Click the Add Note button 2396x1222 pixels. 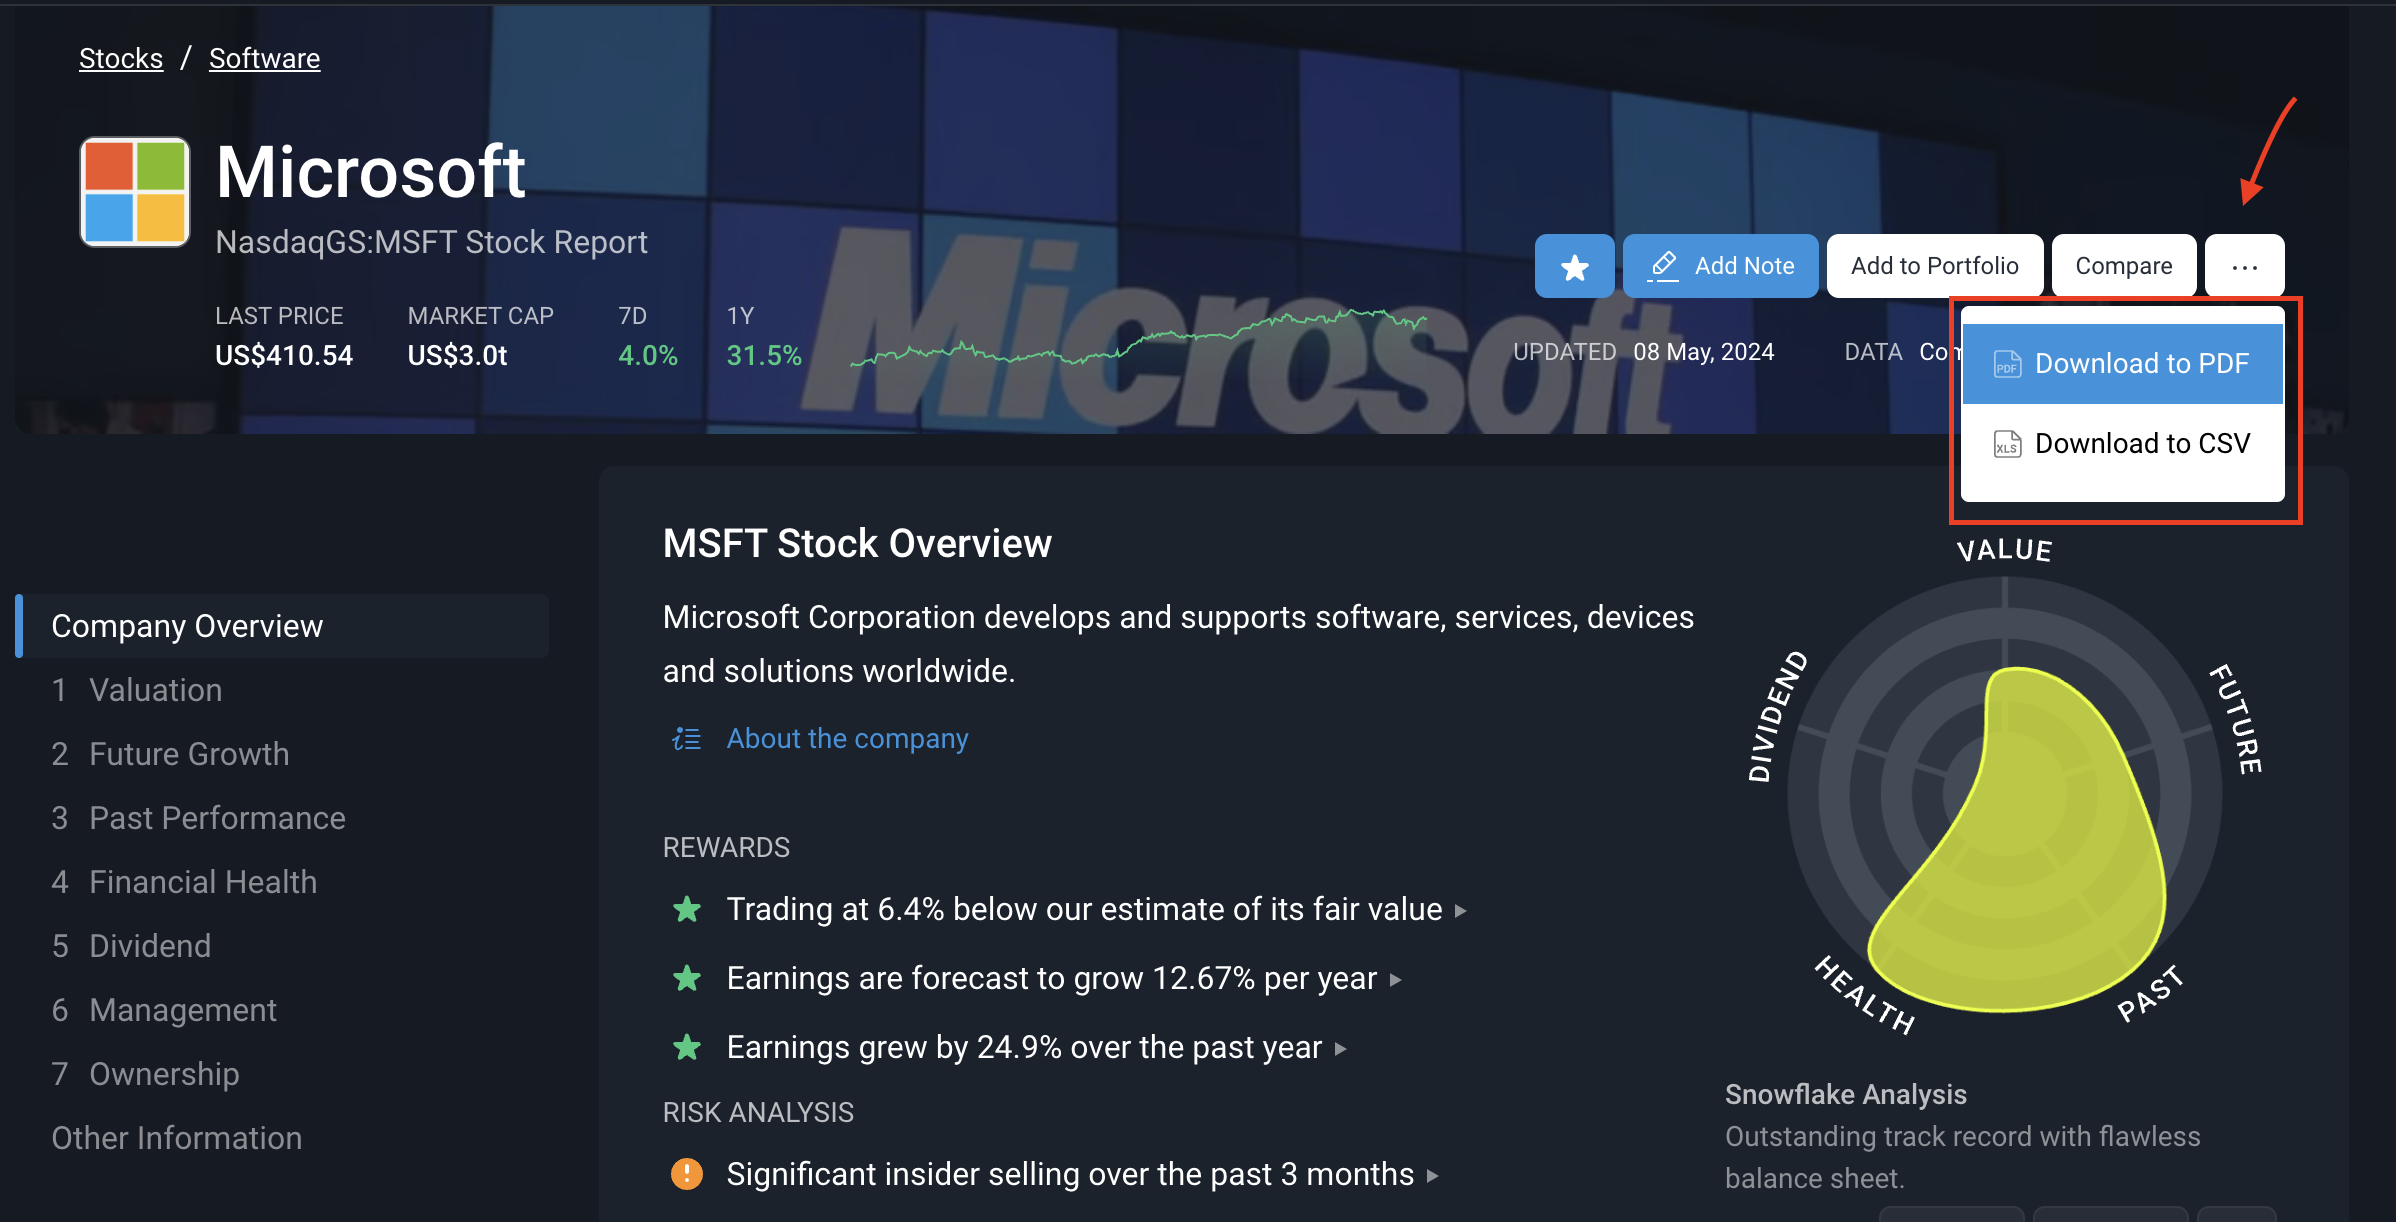tap(1720, 266)
